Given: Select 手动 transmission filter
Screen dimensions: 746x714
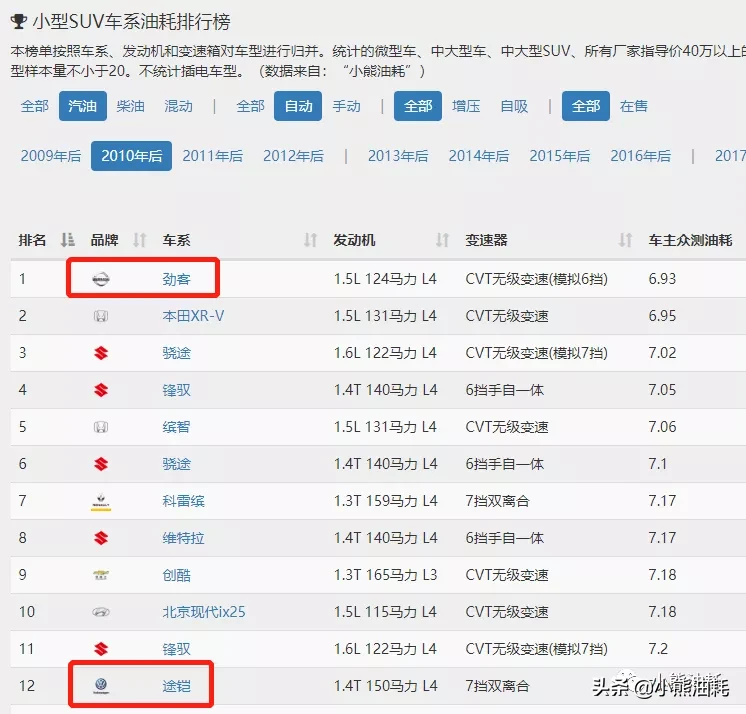Looking at the screenshot, I should (x=346, y=106).
